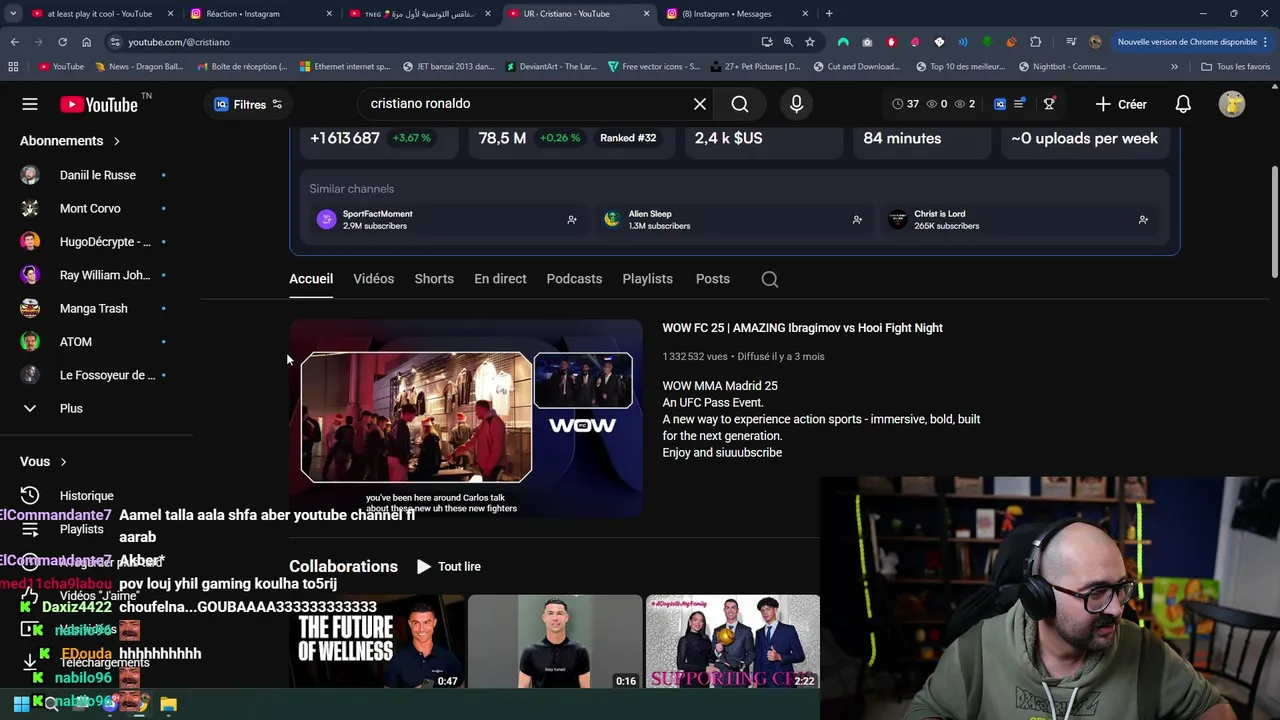Image resolution: width=1280 pixels, height=720 pixels.
Task: Reload the page in Chrome
Action: click(x=62, y=42)
